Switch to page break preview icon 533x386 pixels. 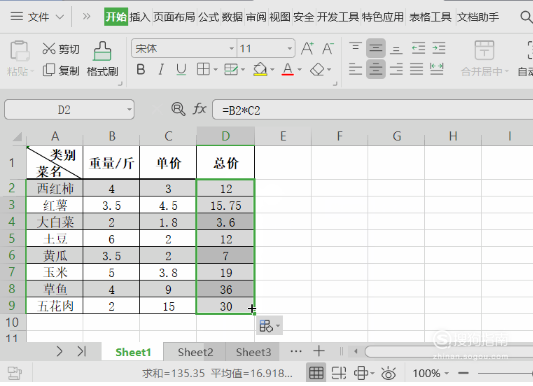point(339,373)
